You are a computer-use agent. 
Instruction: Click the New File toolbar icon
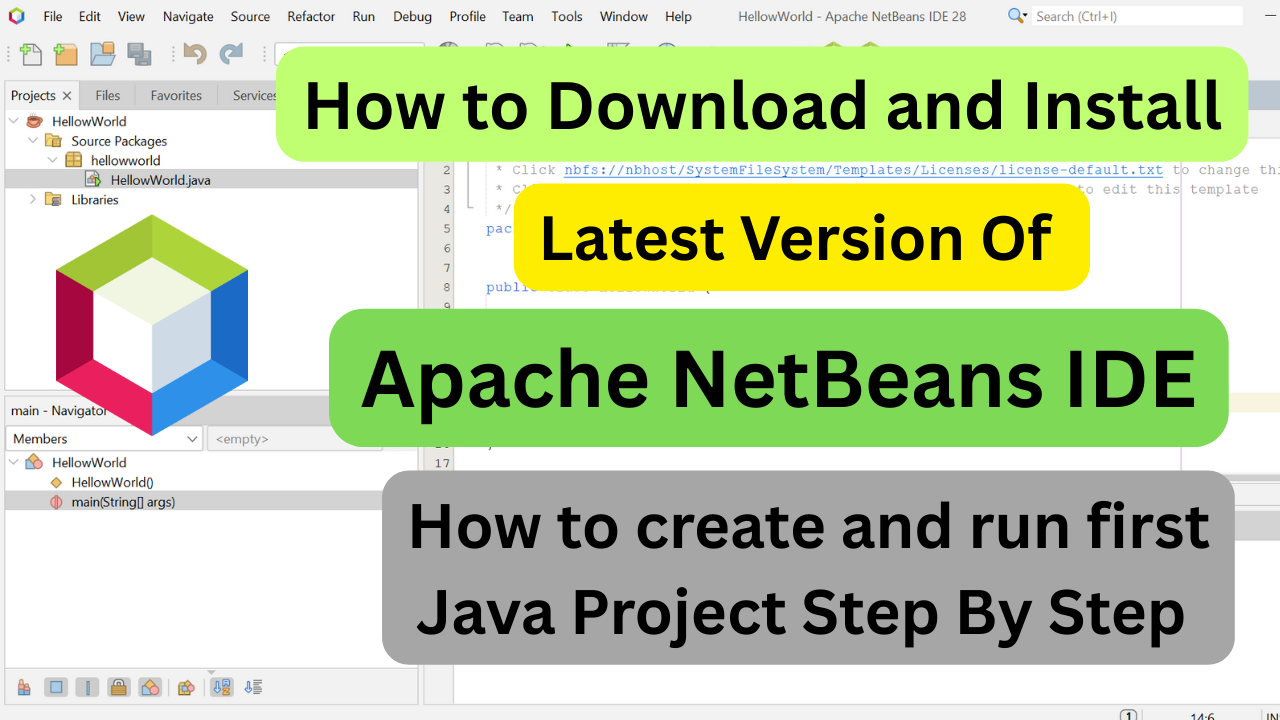31,55
